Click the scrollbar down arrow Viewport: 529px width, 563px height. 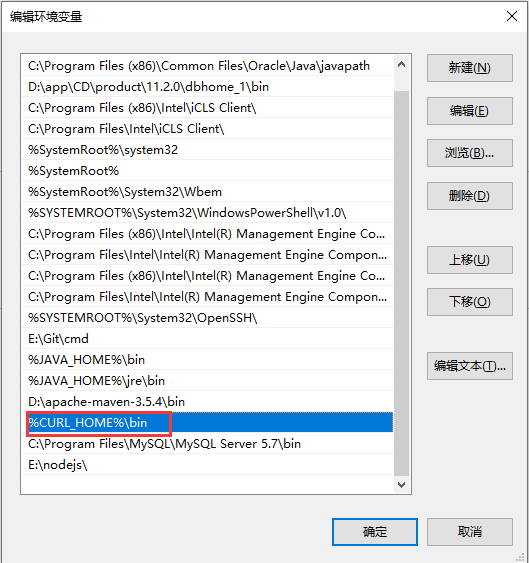402,484
